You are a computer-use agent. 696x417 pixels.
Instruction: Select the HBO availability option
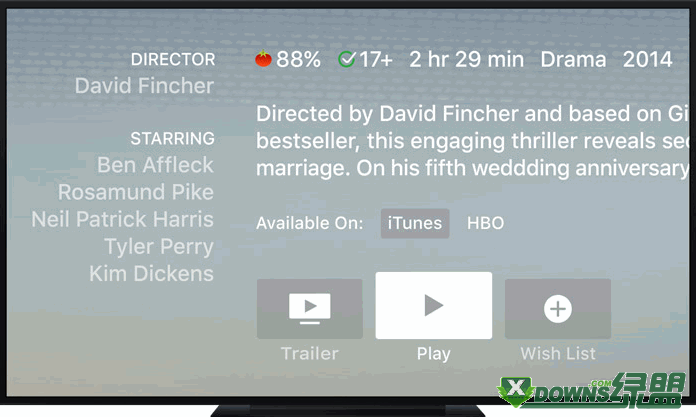tap(485, 223)
